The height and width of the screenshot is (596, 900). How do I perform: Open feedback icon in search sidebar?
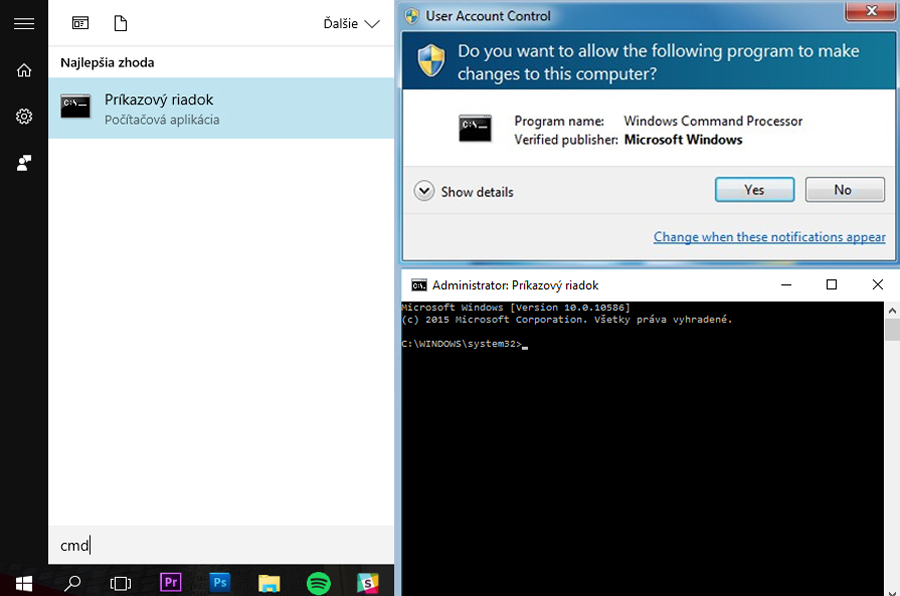click(x=24, y=163)
